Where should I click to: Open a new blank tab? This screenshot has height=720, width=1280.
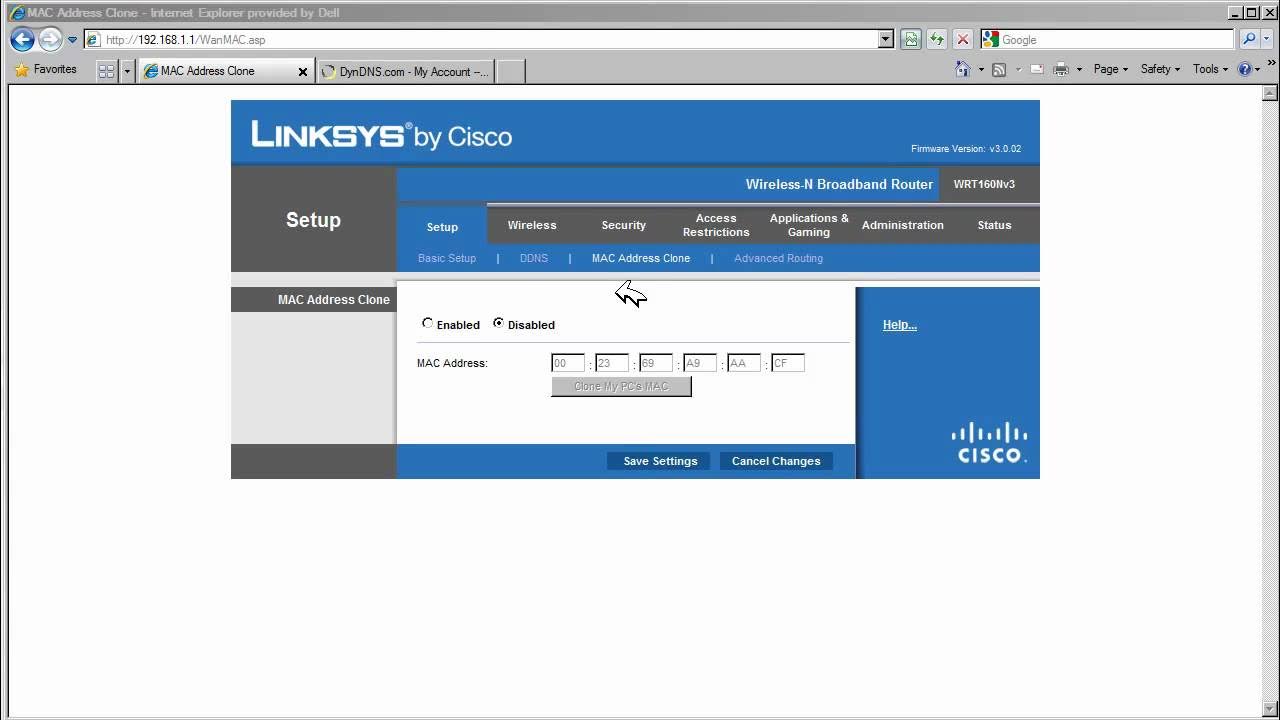coord(511,72)
